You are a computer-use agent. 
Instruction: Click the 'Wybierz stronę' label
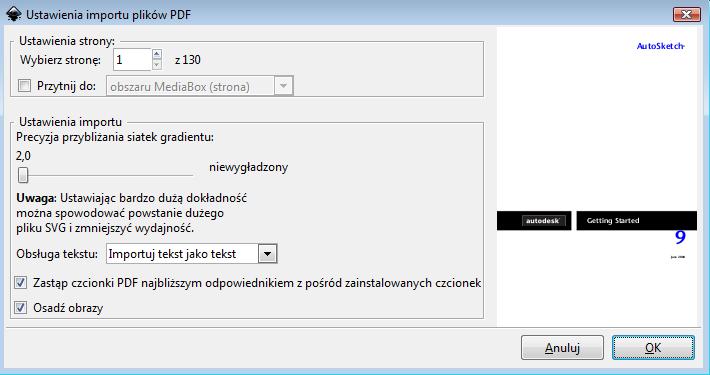[60, 60]
